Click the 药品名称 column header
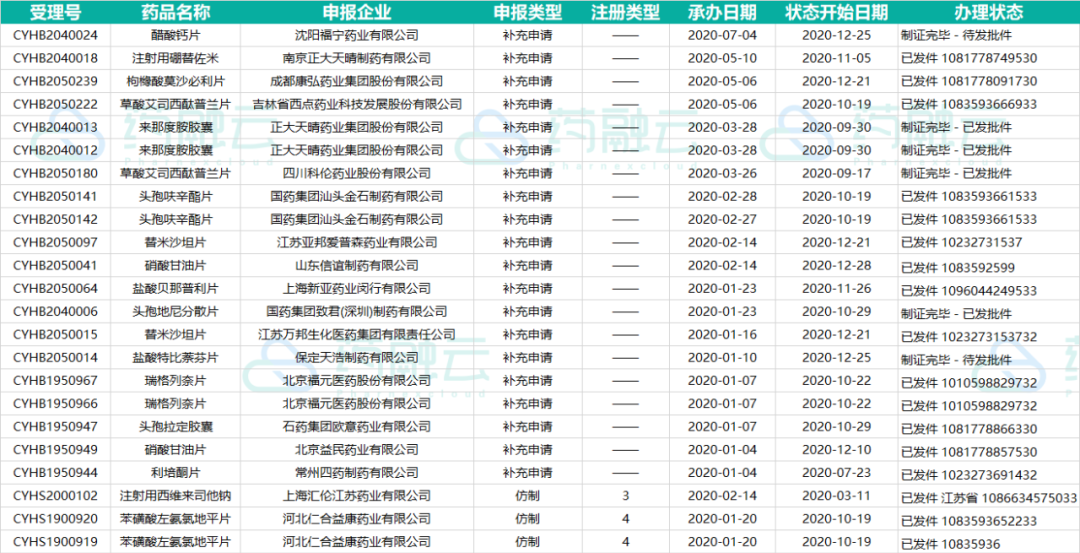 pos(176,12)
